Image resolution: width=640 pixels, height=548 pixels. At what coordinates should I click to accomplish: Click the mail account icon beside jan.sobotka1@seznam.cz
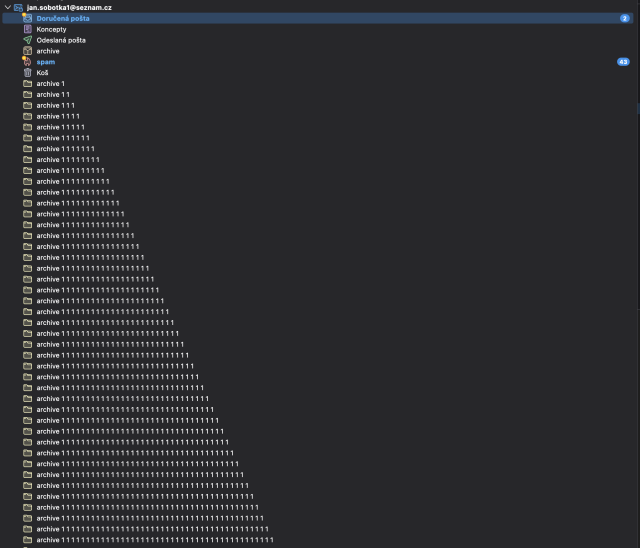(19, 7)
